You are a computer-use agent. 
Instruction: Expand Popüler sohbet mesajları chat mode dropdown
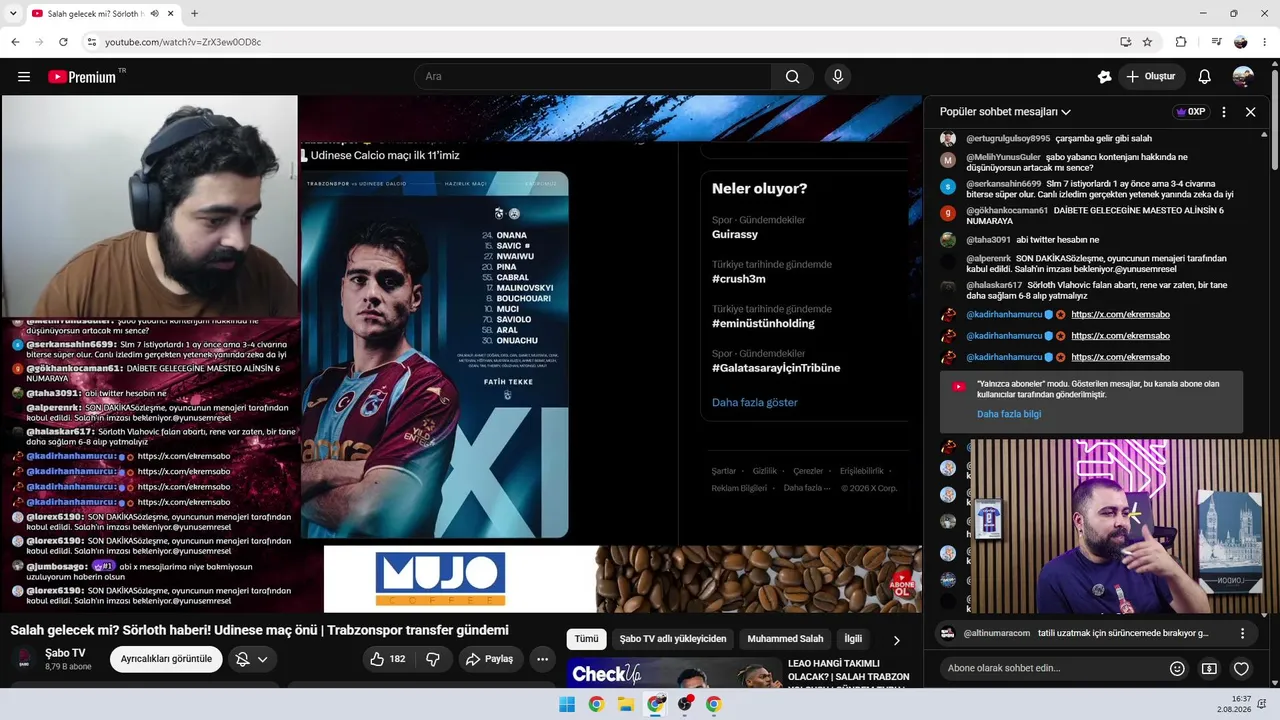pyautogui.click(x=1005, y=112)
